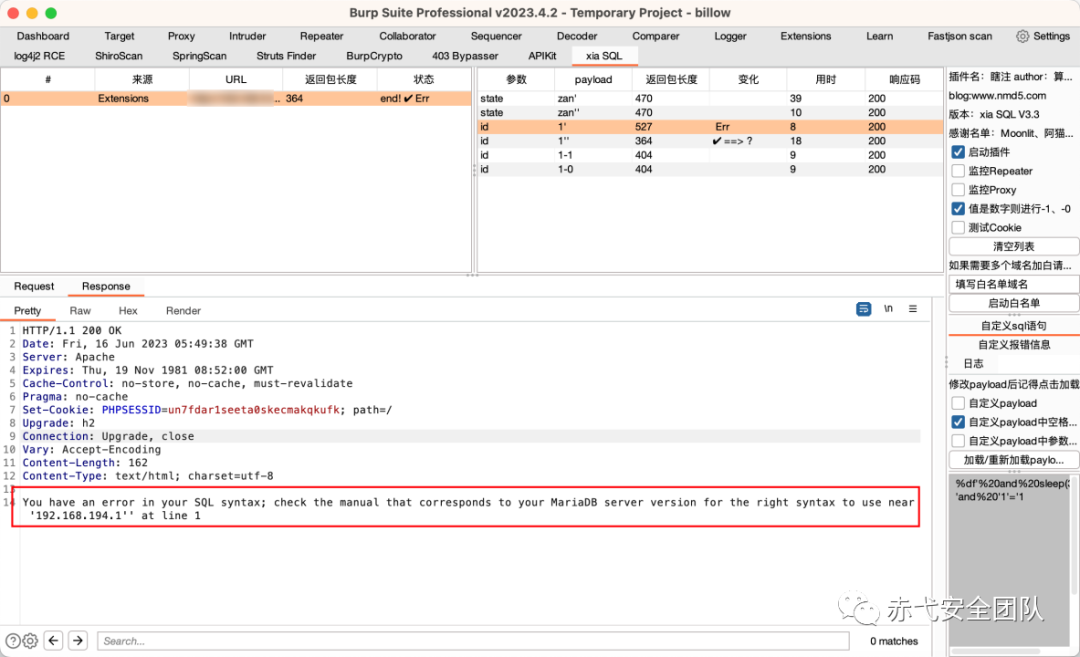Toggle the word-wrap icon in response toolbar
Image resolution: width=1080 pixels, height=657 pixels.
[x=863, y=309]
